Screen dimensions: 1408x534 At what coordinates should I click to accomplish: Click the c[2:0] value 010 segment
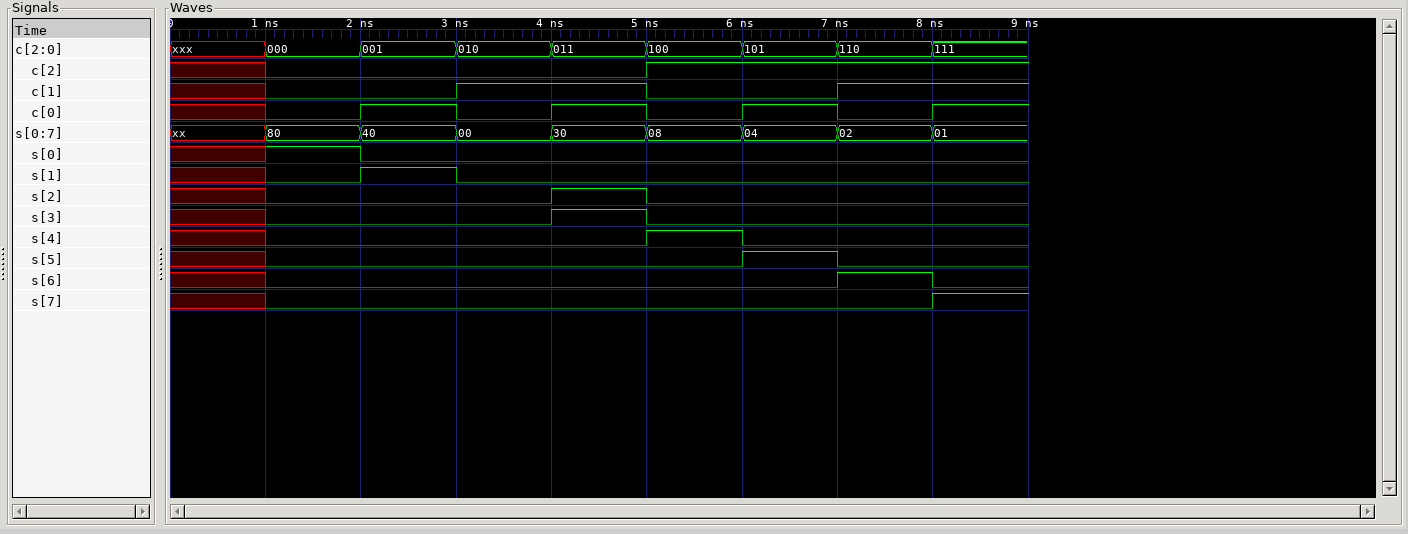coord(503,49)
